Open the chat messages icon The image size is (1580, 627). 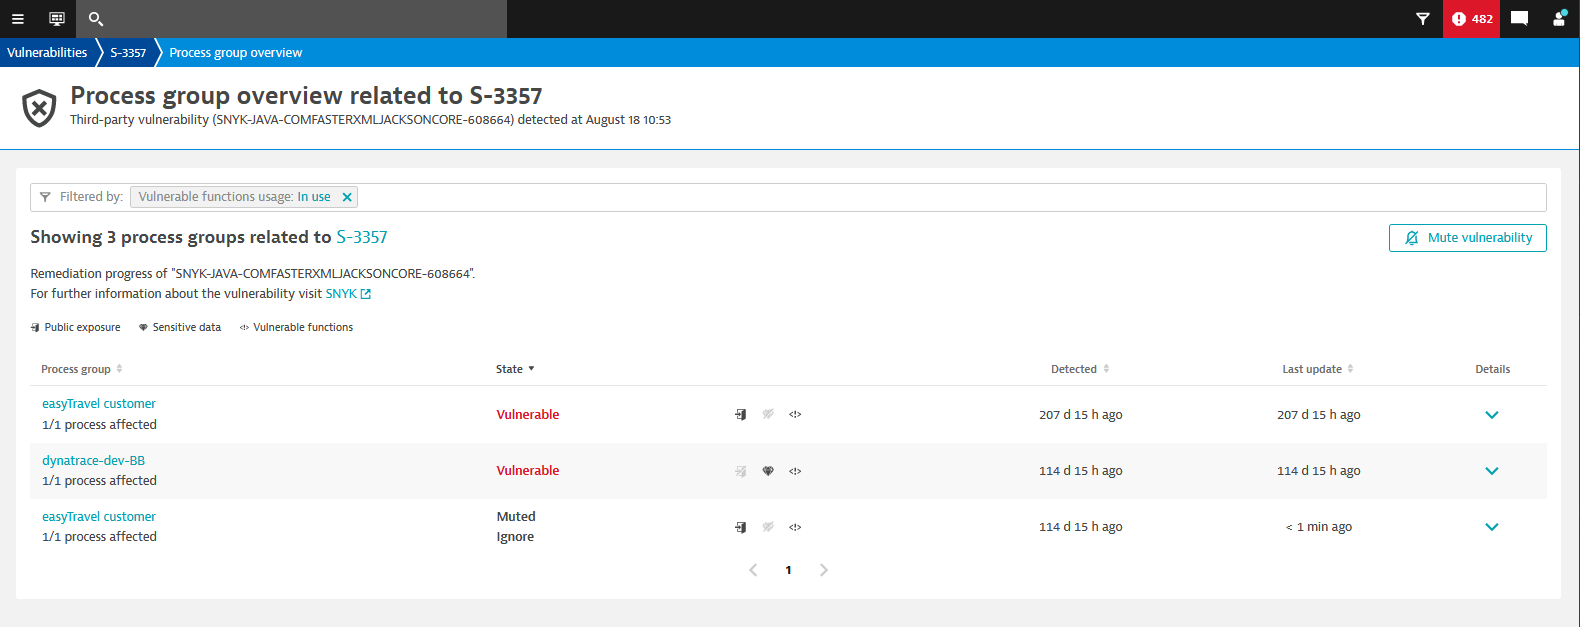[1519, 19]
